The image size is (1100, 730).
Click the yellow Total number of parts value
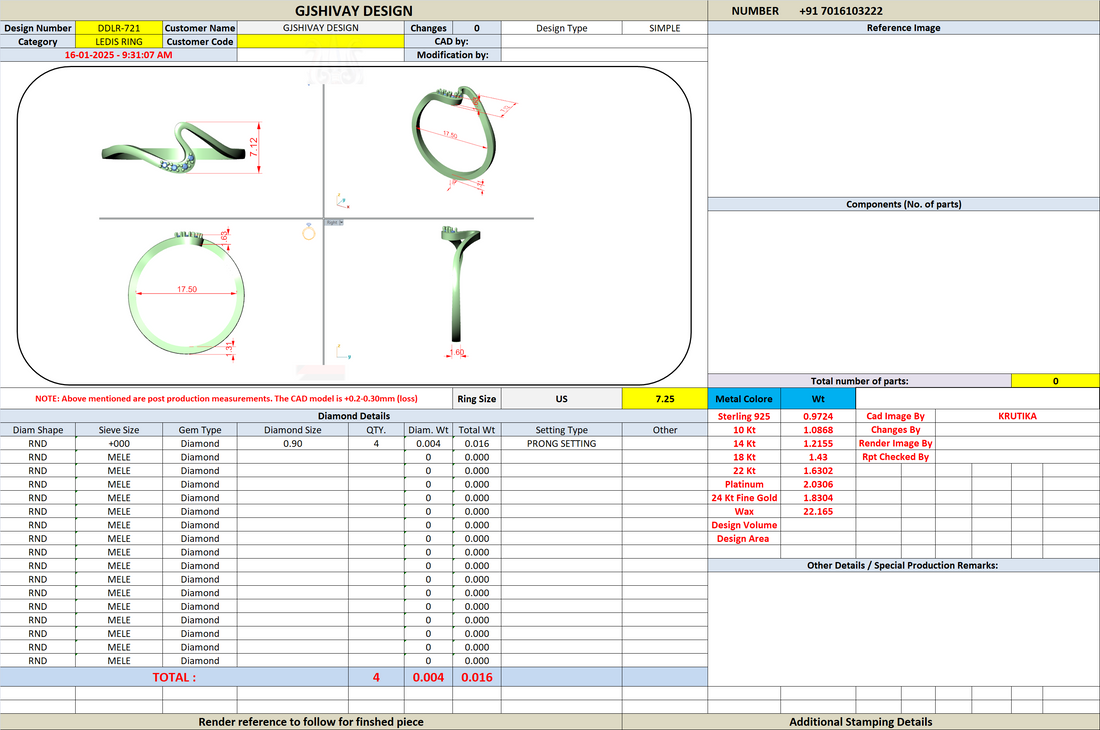click(x=1055, y=381)
